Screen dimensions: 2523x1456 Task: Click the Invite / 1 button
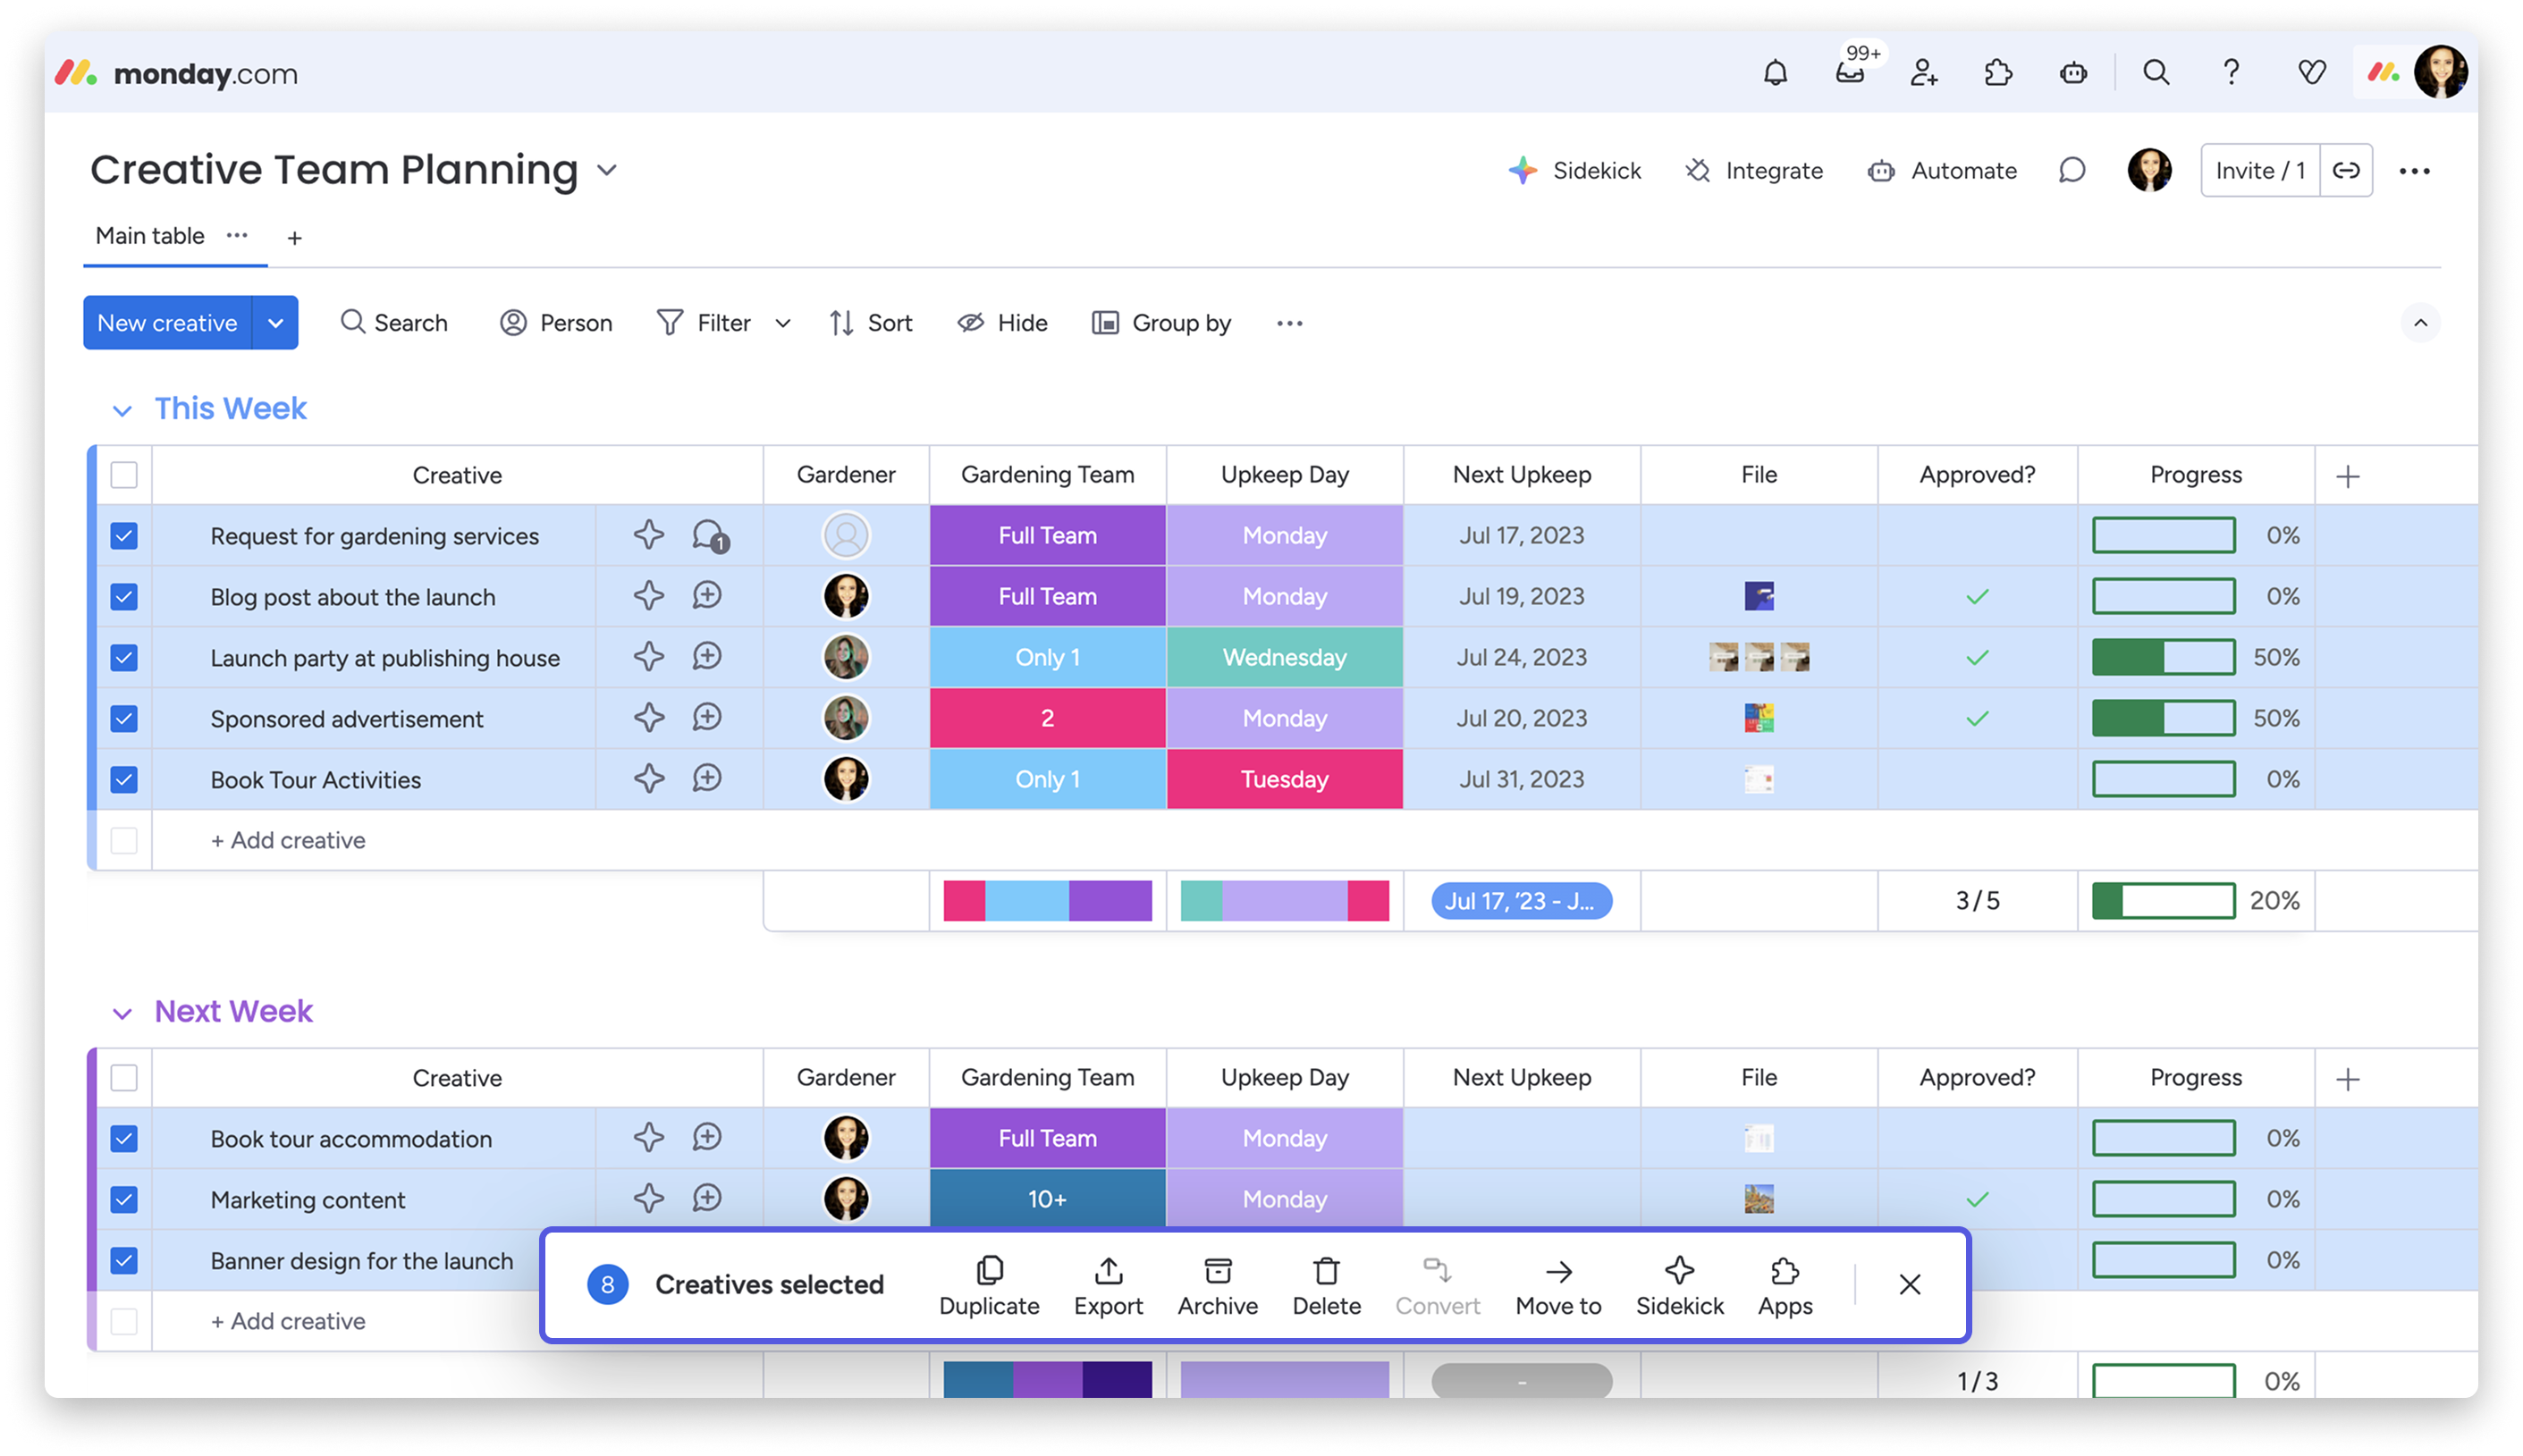[2259, 171]
